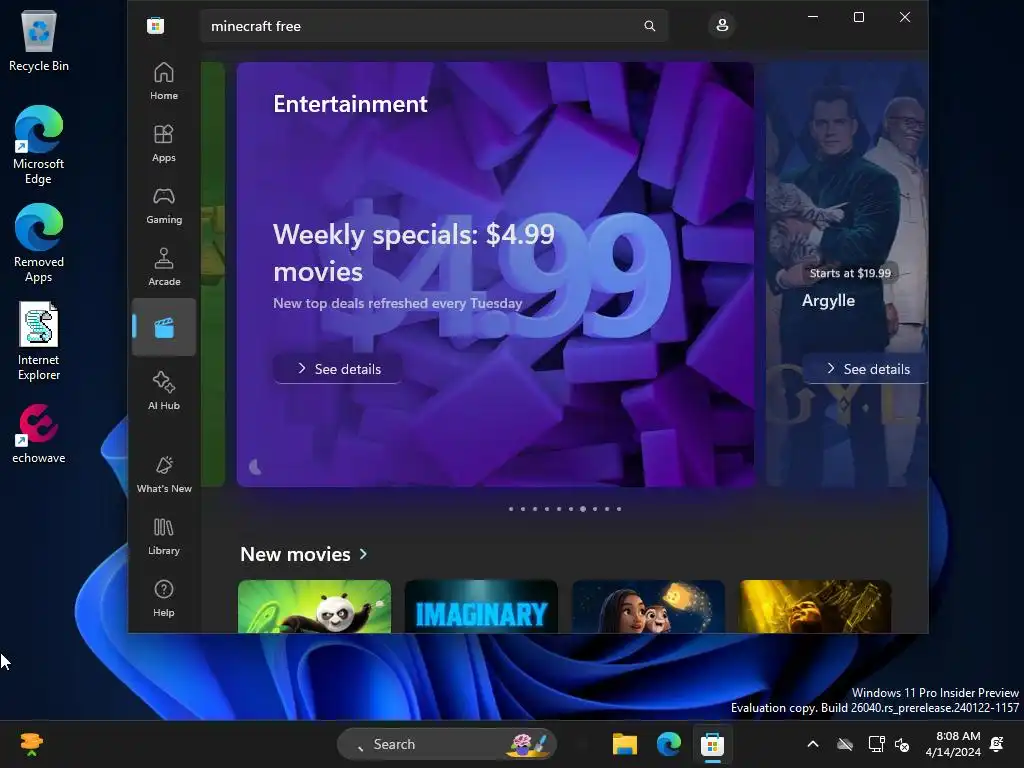Viewport: 1024px width, 768px height.
Task: Click the Weekly specials $4.99 banner
Action: point(495,274)
